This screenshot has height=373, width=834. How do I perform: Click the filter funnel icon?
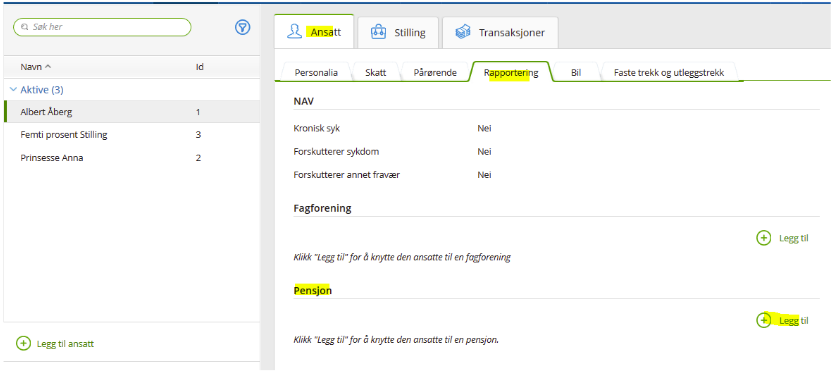pyautogui.click(x=243, y=27)
